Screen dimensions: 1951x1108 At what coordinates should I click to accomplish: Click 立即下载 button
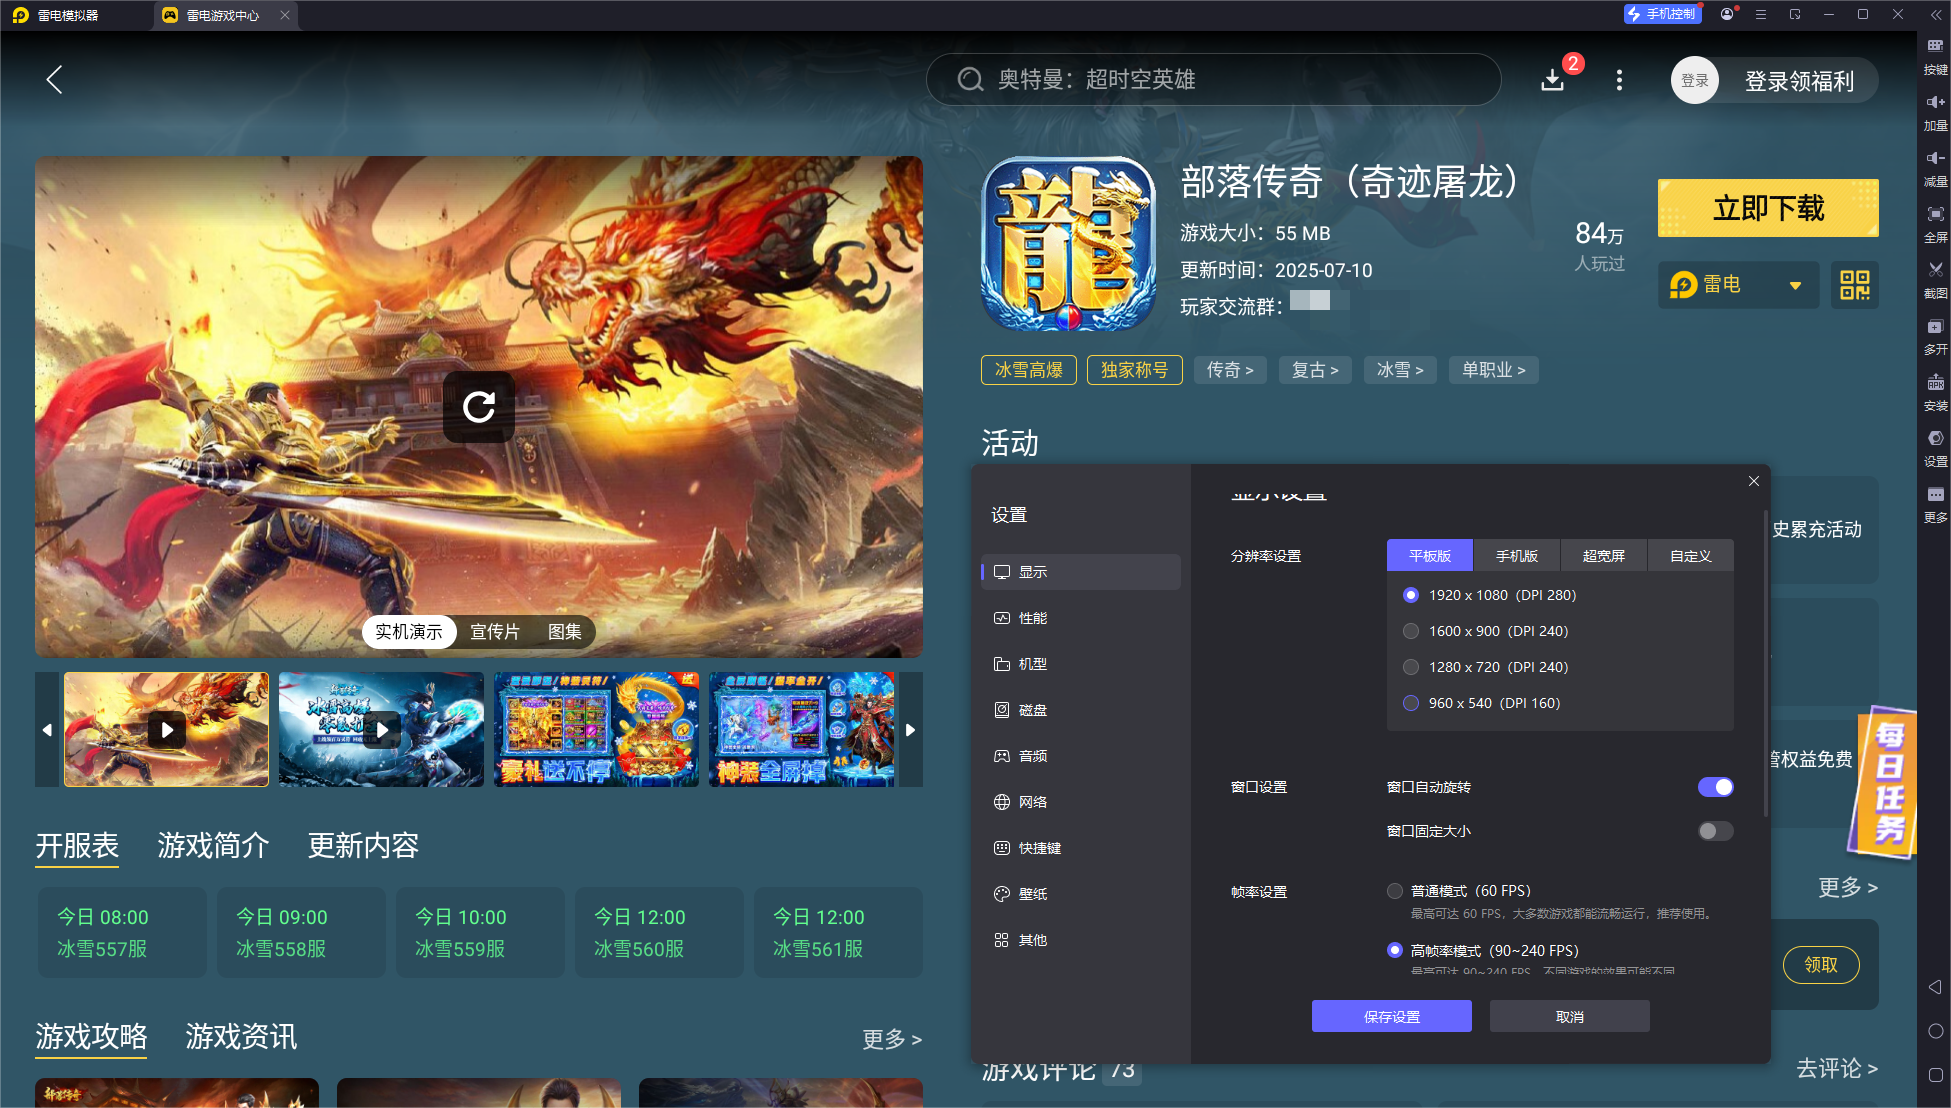tap(1768, 208)
